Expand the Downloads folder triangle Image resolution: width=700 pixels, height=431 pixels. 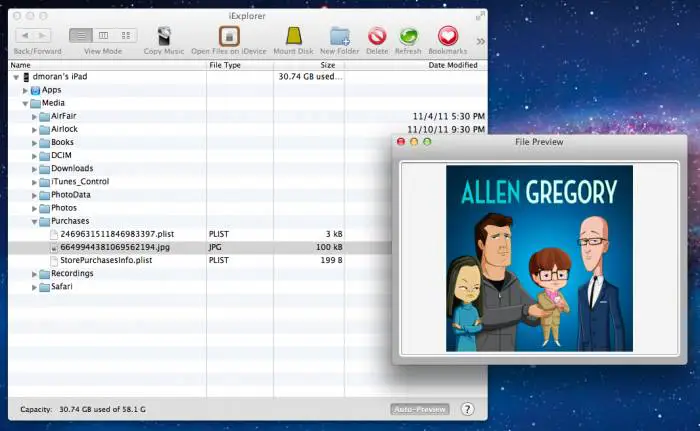click(x=34, y=169)
